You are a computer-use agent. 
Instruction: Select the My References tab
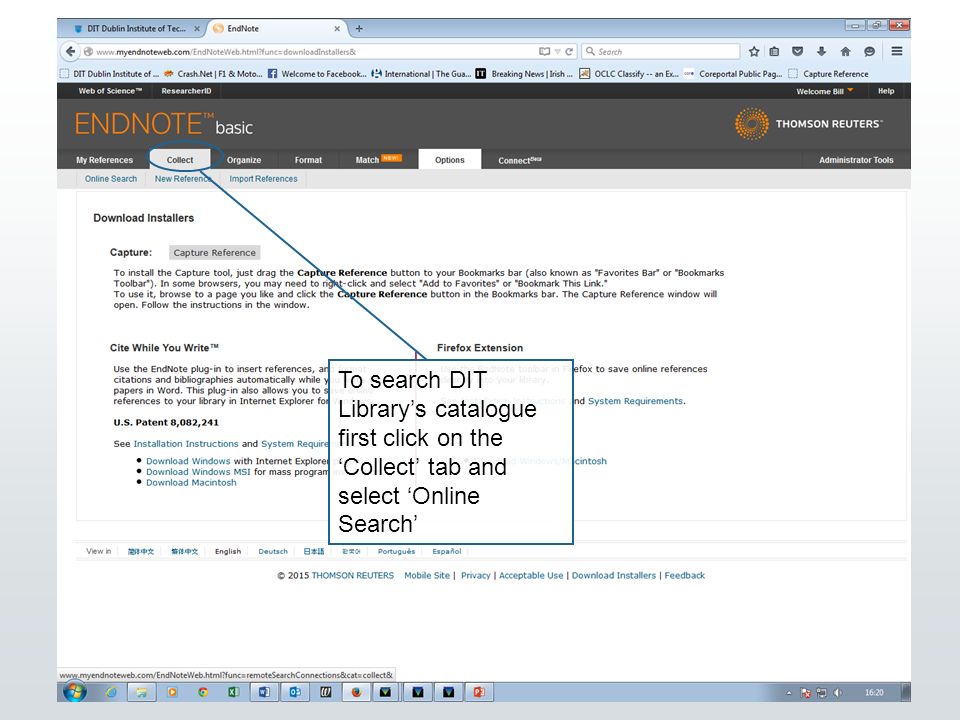pos(104,160)
